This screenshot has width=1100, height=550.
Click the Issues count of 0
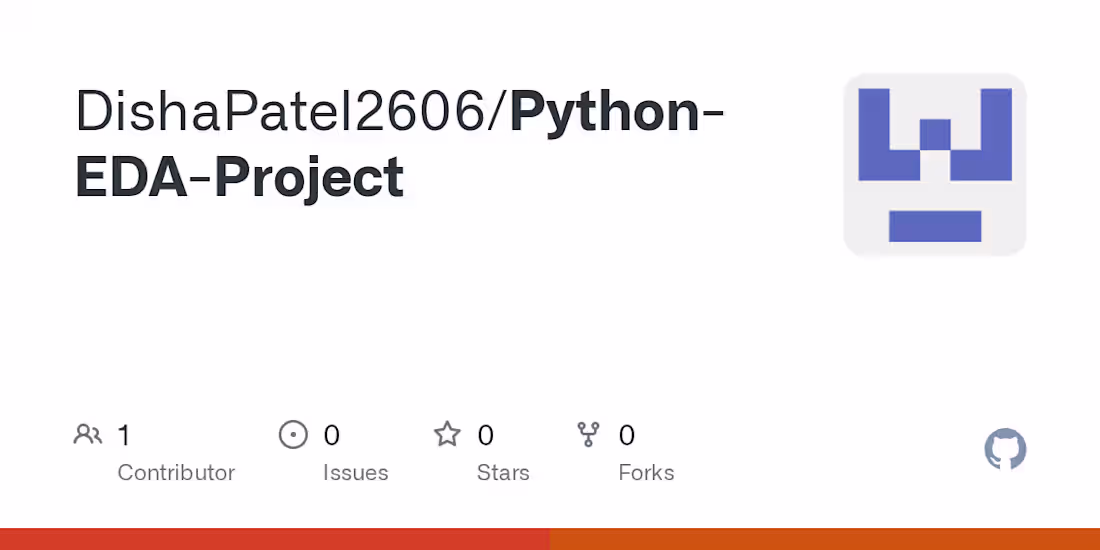(x=332, y=435)
